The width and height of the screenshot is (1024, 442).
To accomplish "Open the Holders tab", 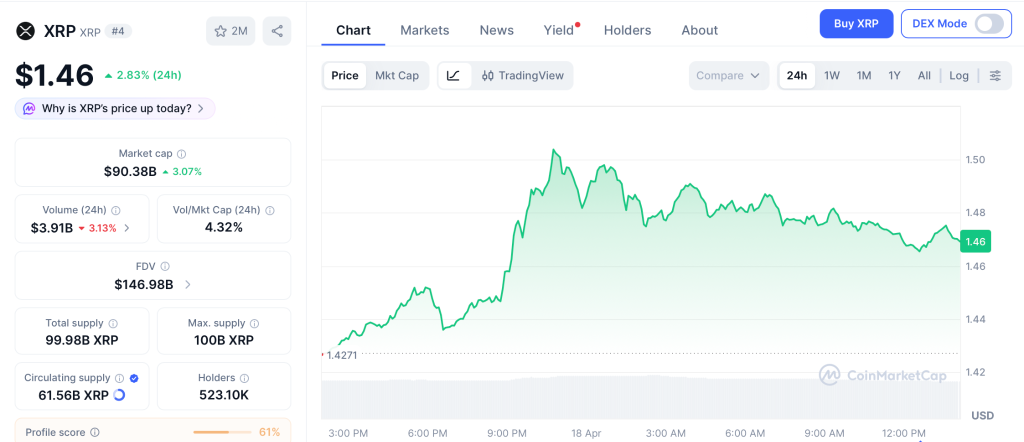I will [x=627, y=30].
